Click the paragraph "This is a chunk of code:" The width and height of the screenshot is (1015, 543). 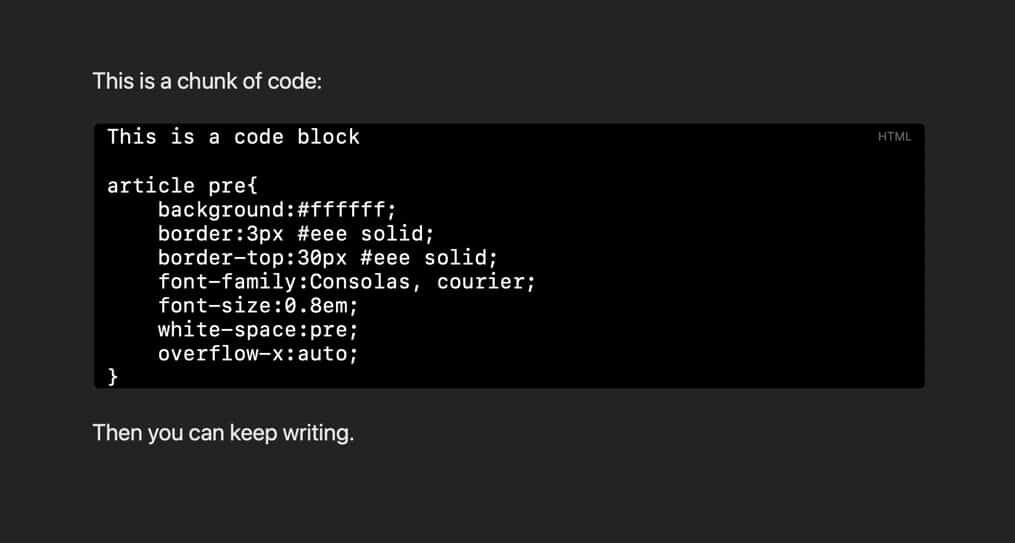[207, 81]
